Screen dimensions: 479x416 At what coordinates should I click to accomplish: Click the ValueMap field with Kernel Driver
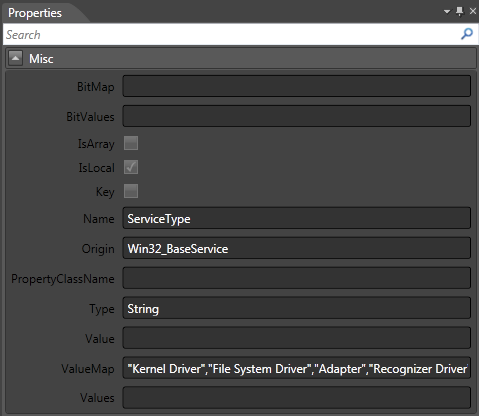click(297, 368)
